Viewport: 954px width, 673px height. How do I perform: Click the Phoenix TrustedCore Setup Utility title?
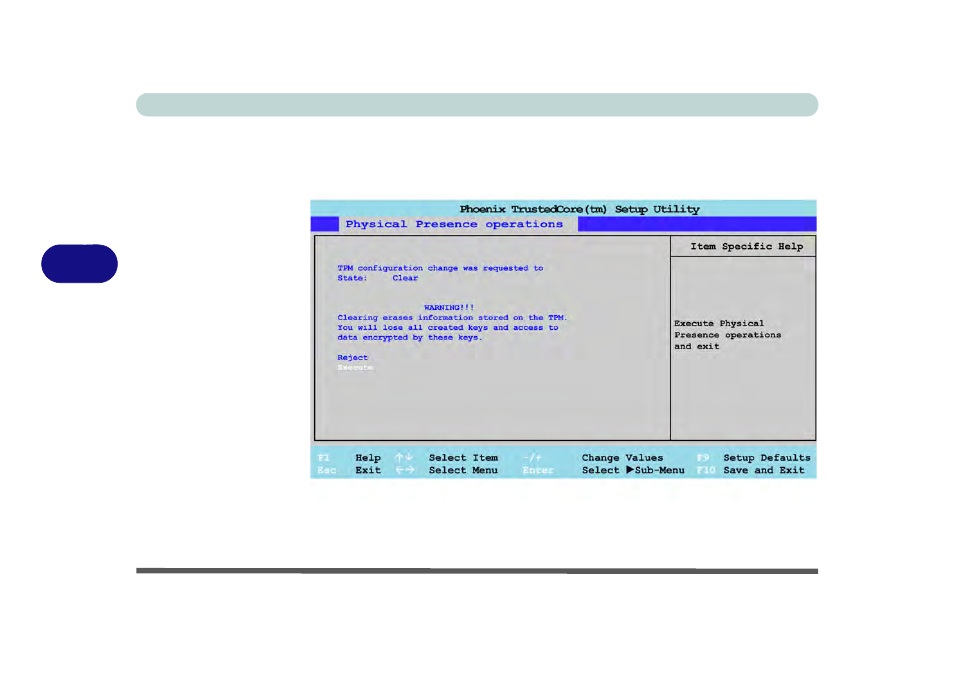579,209
